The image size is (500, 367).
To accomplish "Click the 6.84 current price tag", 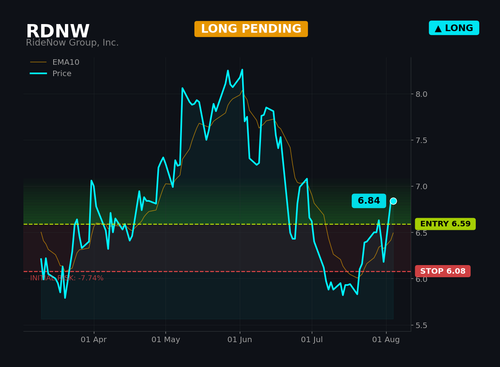I will click(x=369, y=201).
